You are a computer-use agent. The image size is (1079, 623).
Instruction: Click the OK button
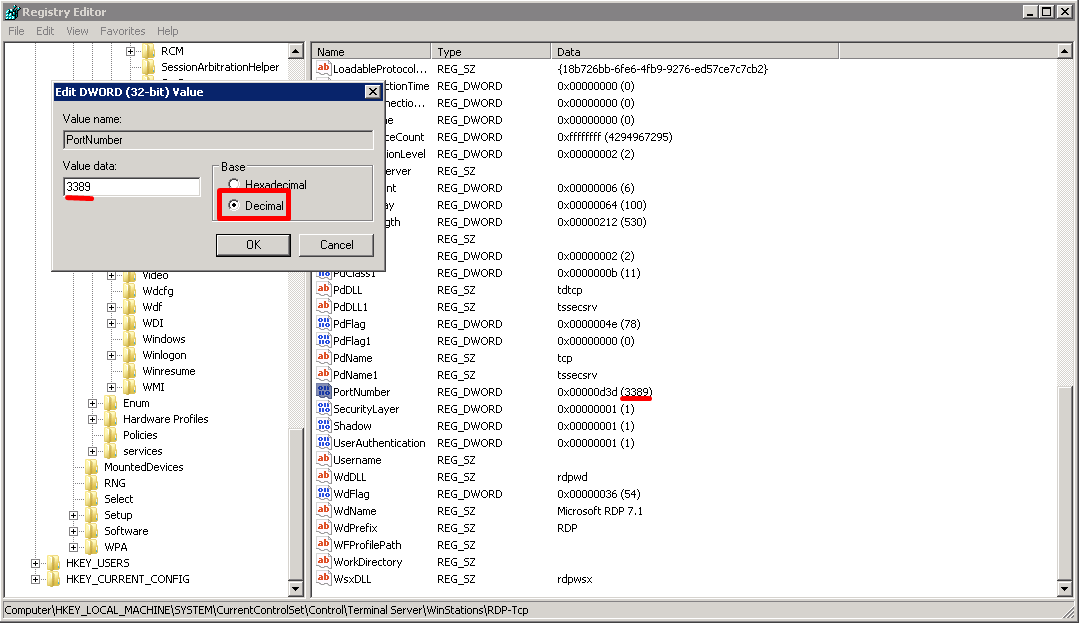(253, 244)
